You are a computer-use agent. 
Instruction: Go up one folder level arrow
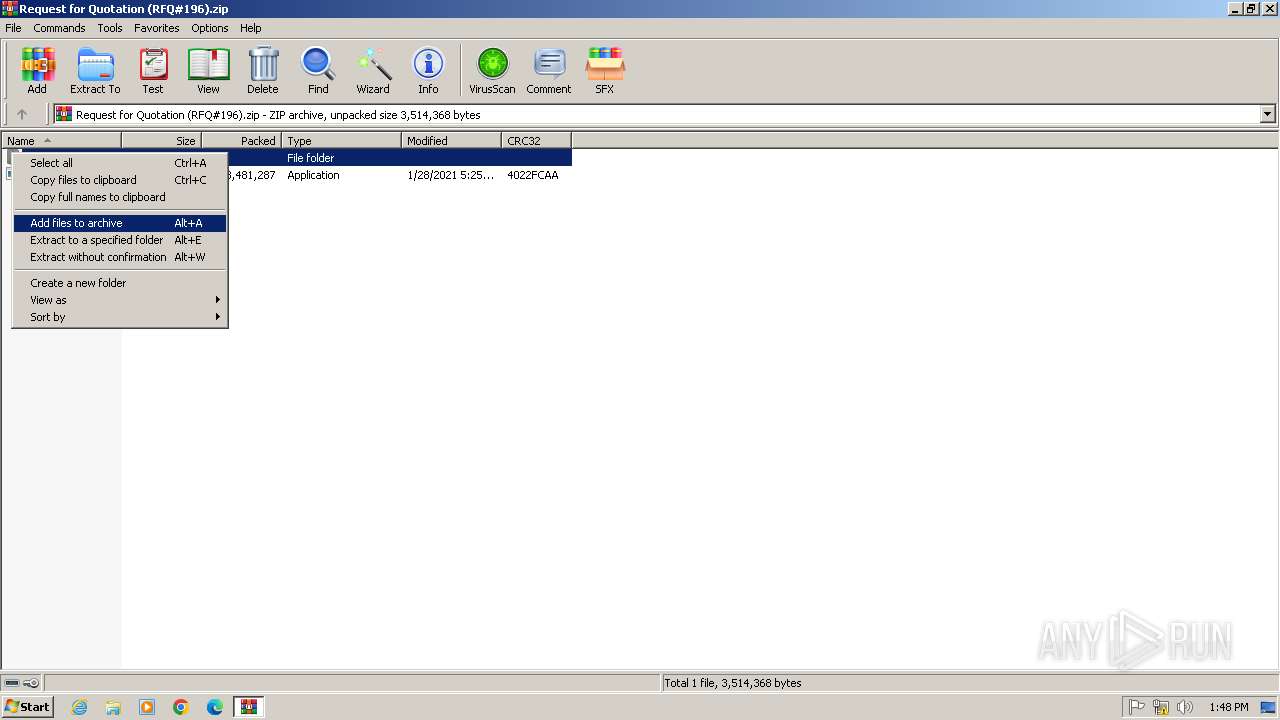[x=22, y=114]
